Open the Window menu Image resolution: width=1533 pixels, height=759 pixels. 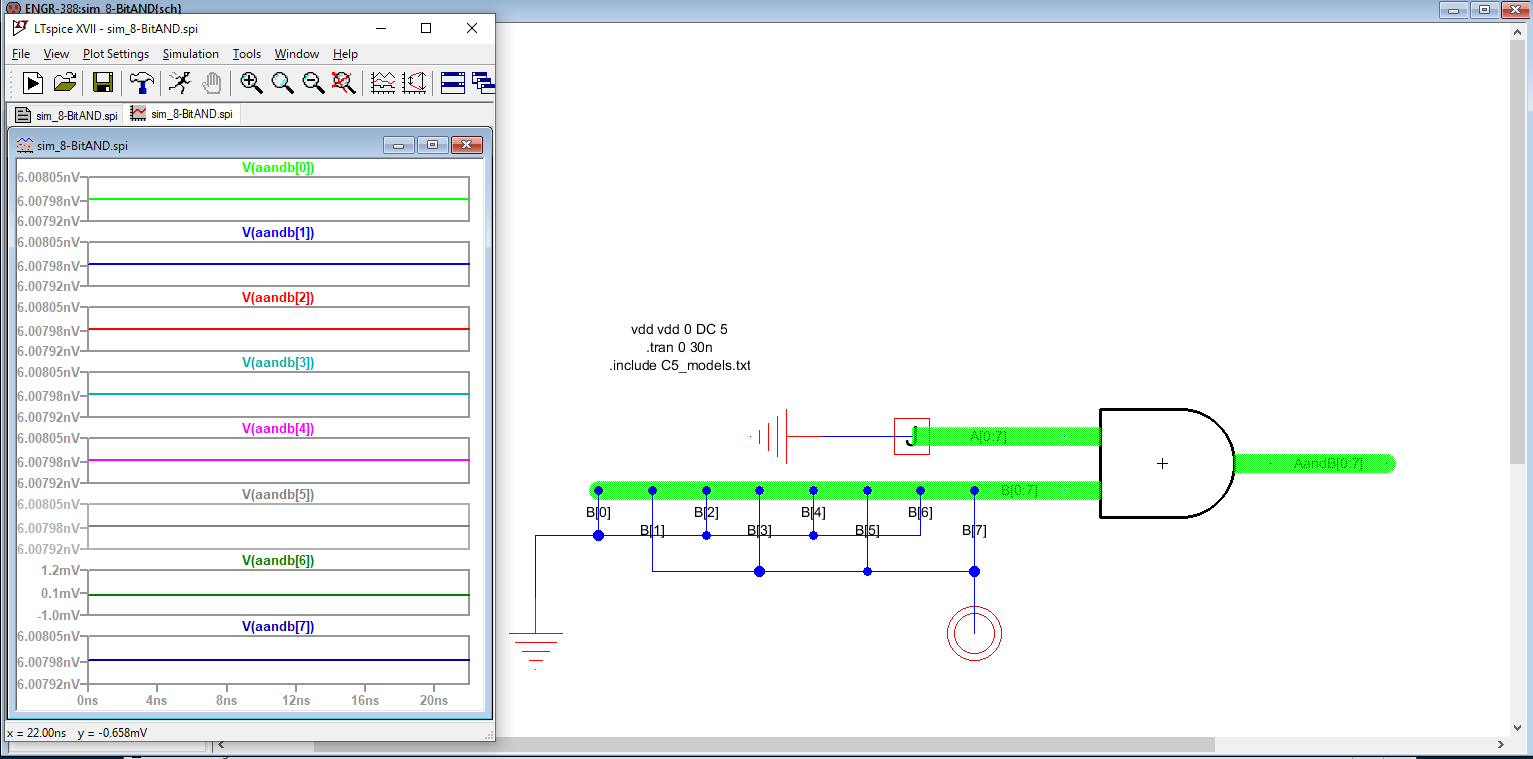pyautogui.click(x=297, y=54)
